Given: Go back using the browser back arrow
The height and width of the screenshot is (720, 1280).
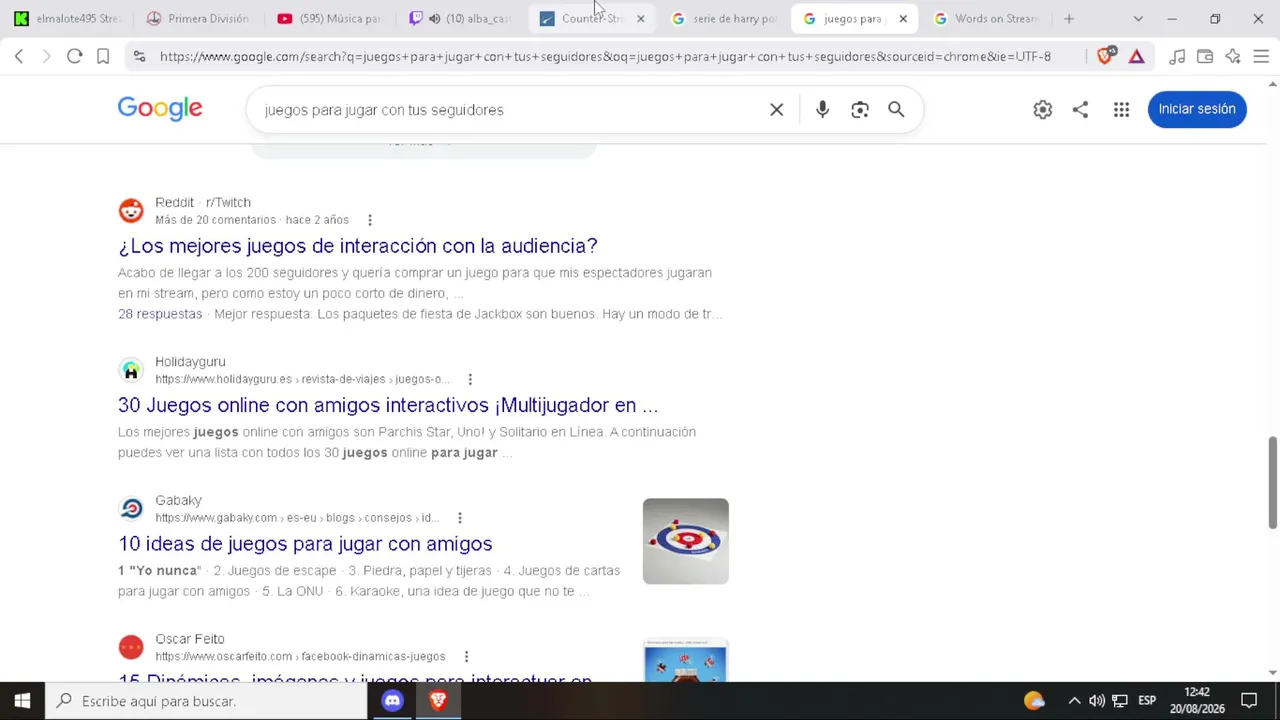Looking at the screenshot, I should click(19, 57).
